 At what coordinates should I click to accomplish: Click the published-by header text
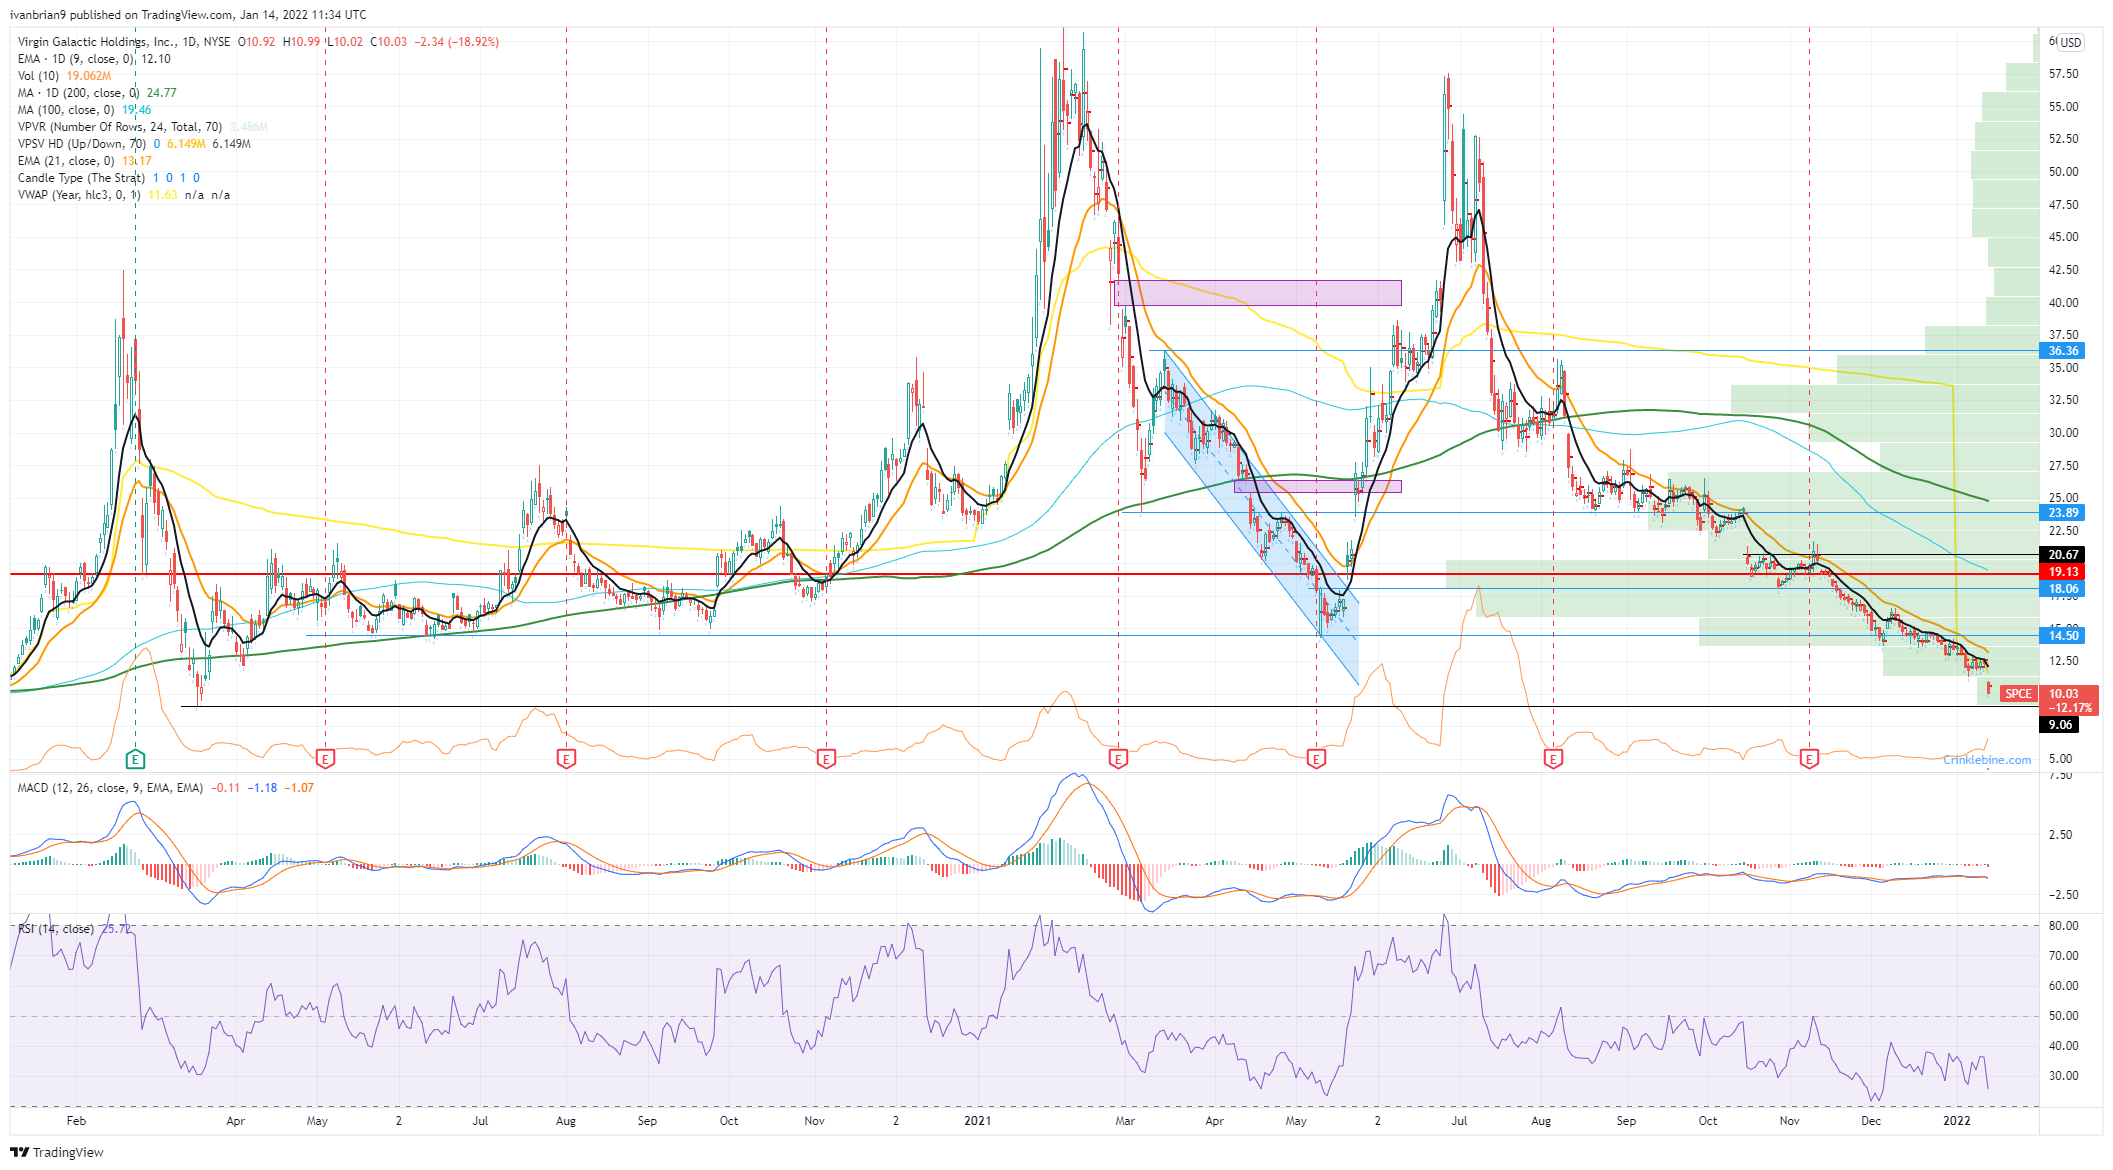tap(188, 15)
